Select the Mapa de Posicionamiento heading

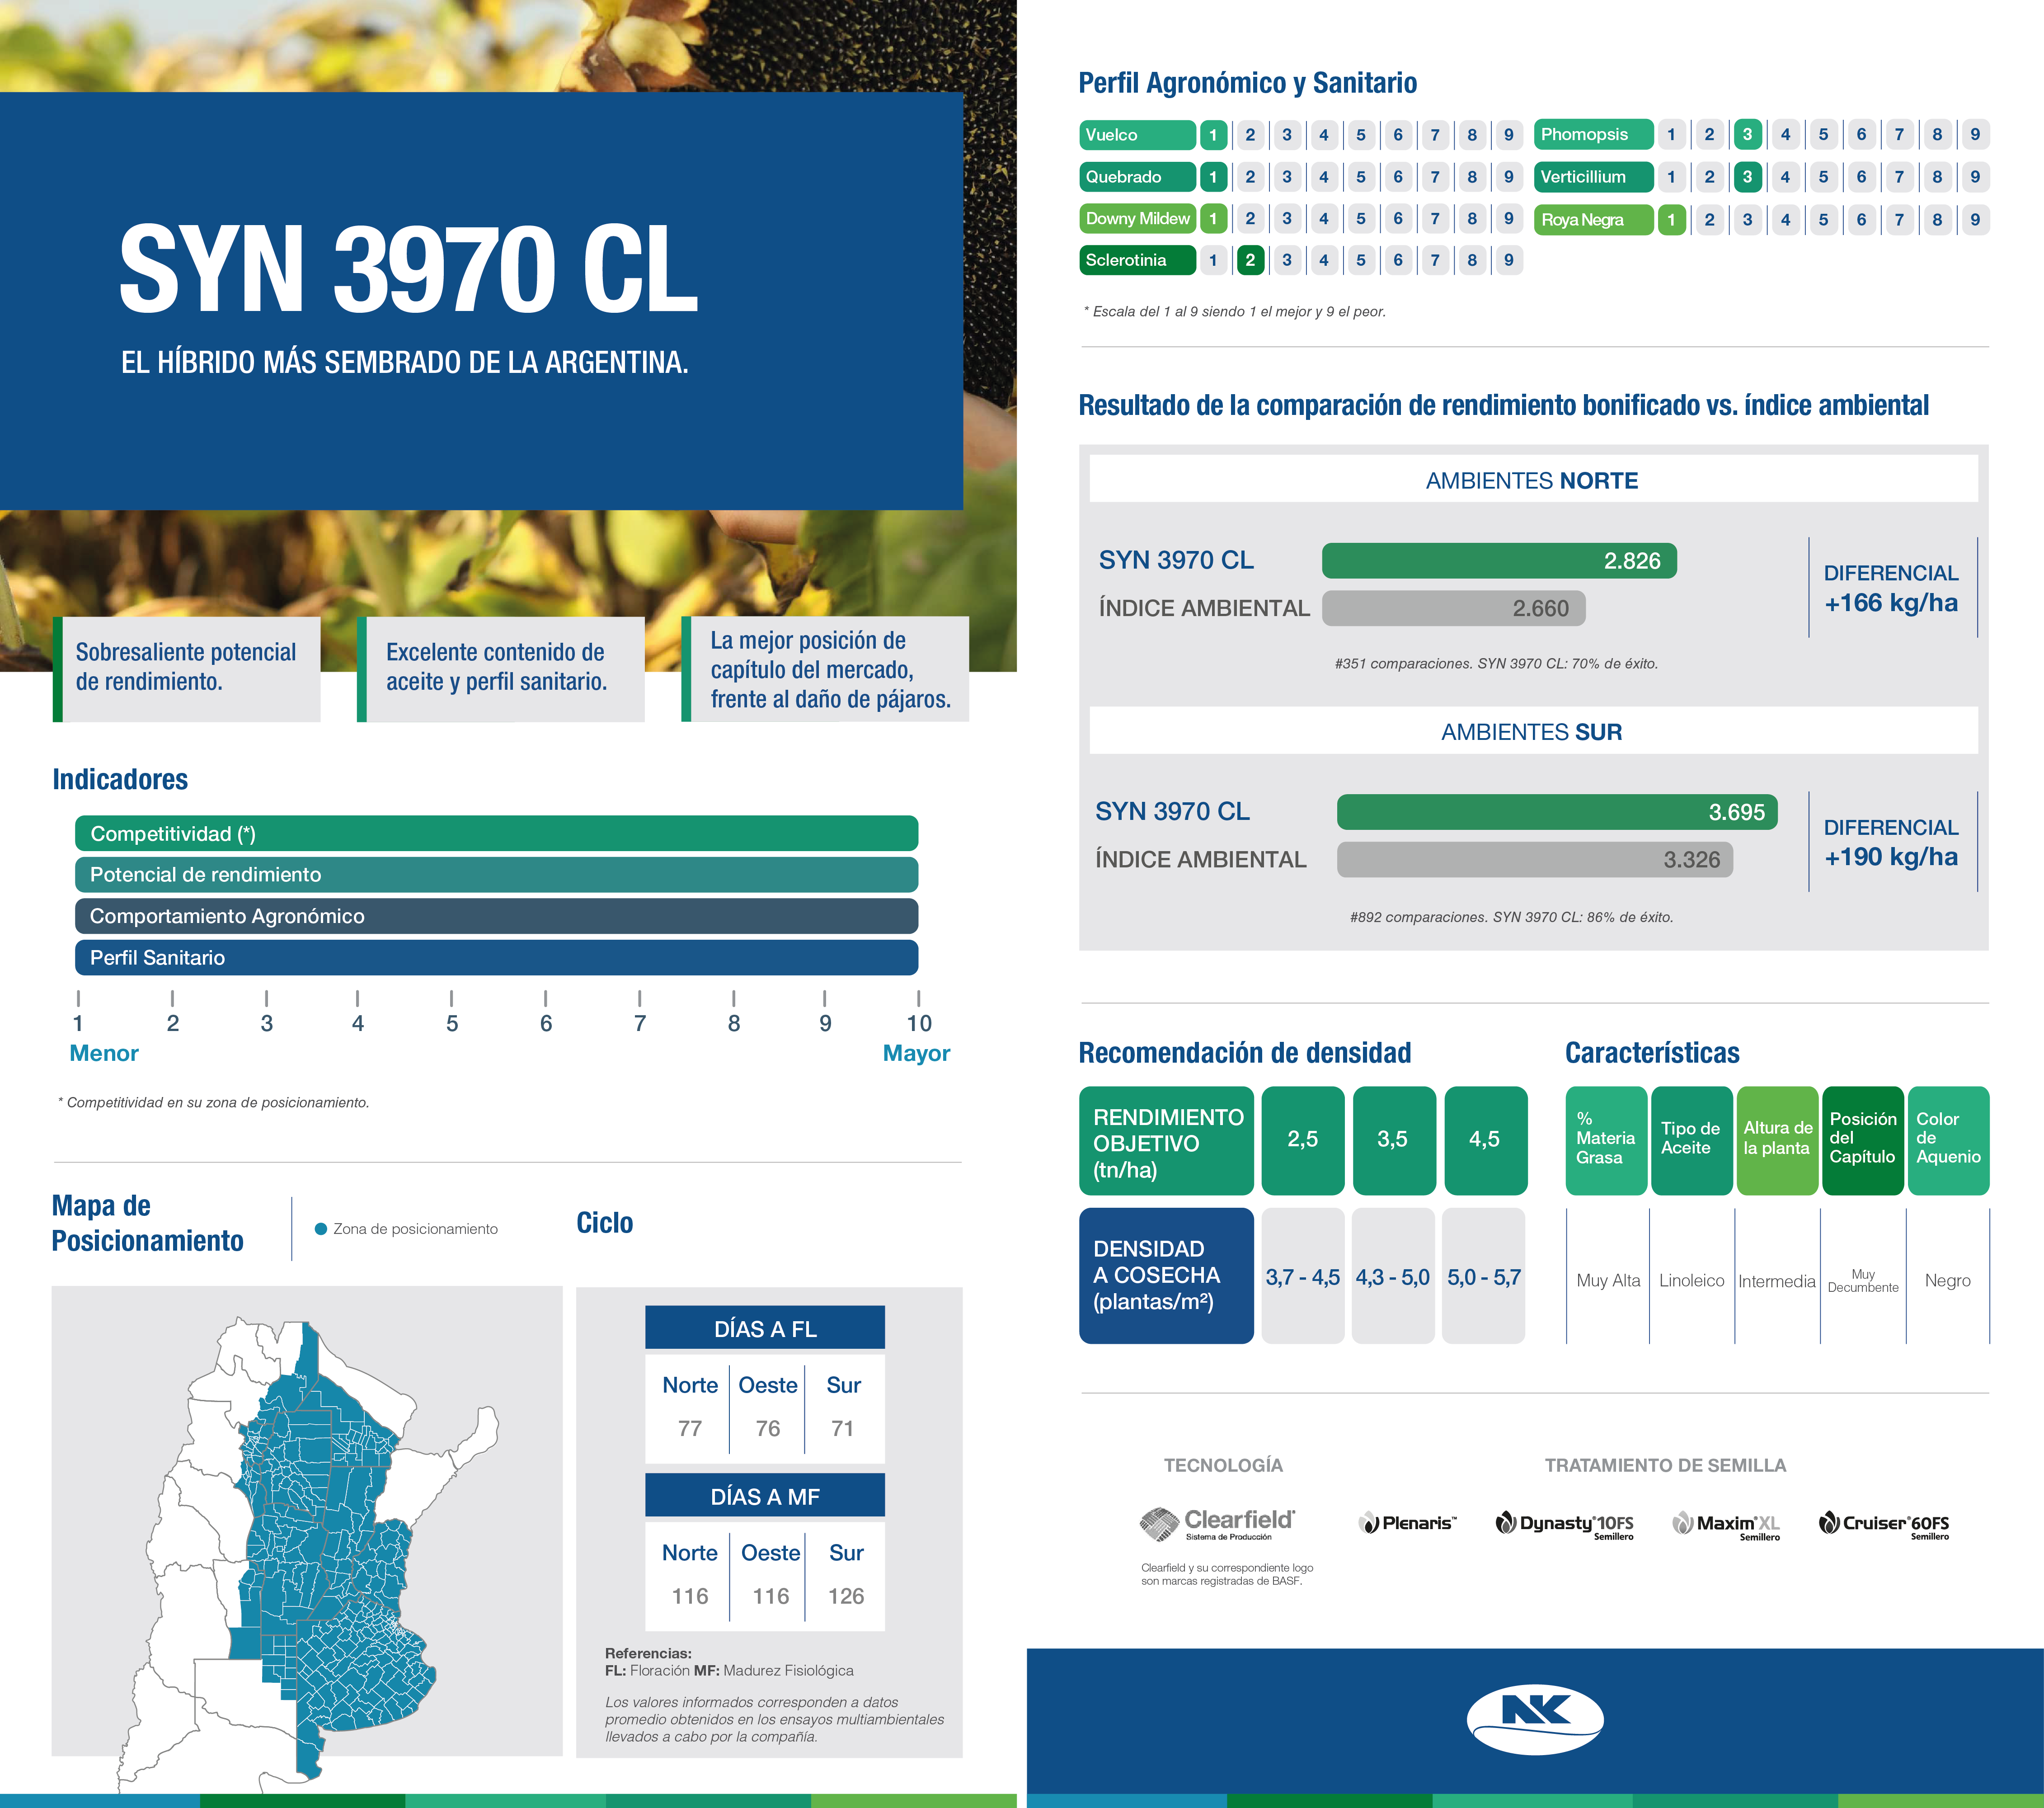(148, 1223)
